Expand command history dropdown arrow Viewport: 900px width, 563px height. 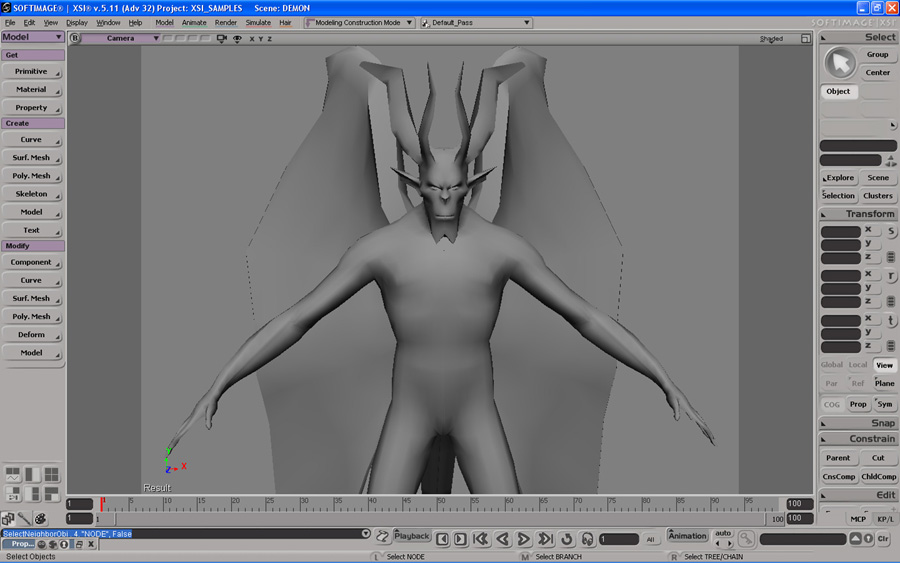366,534
